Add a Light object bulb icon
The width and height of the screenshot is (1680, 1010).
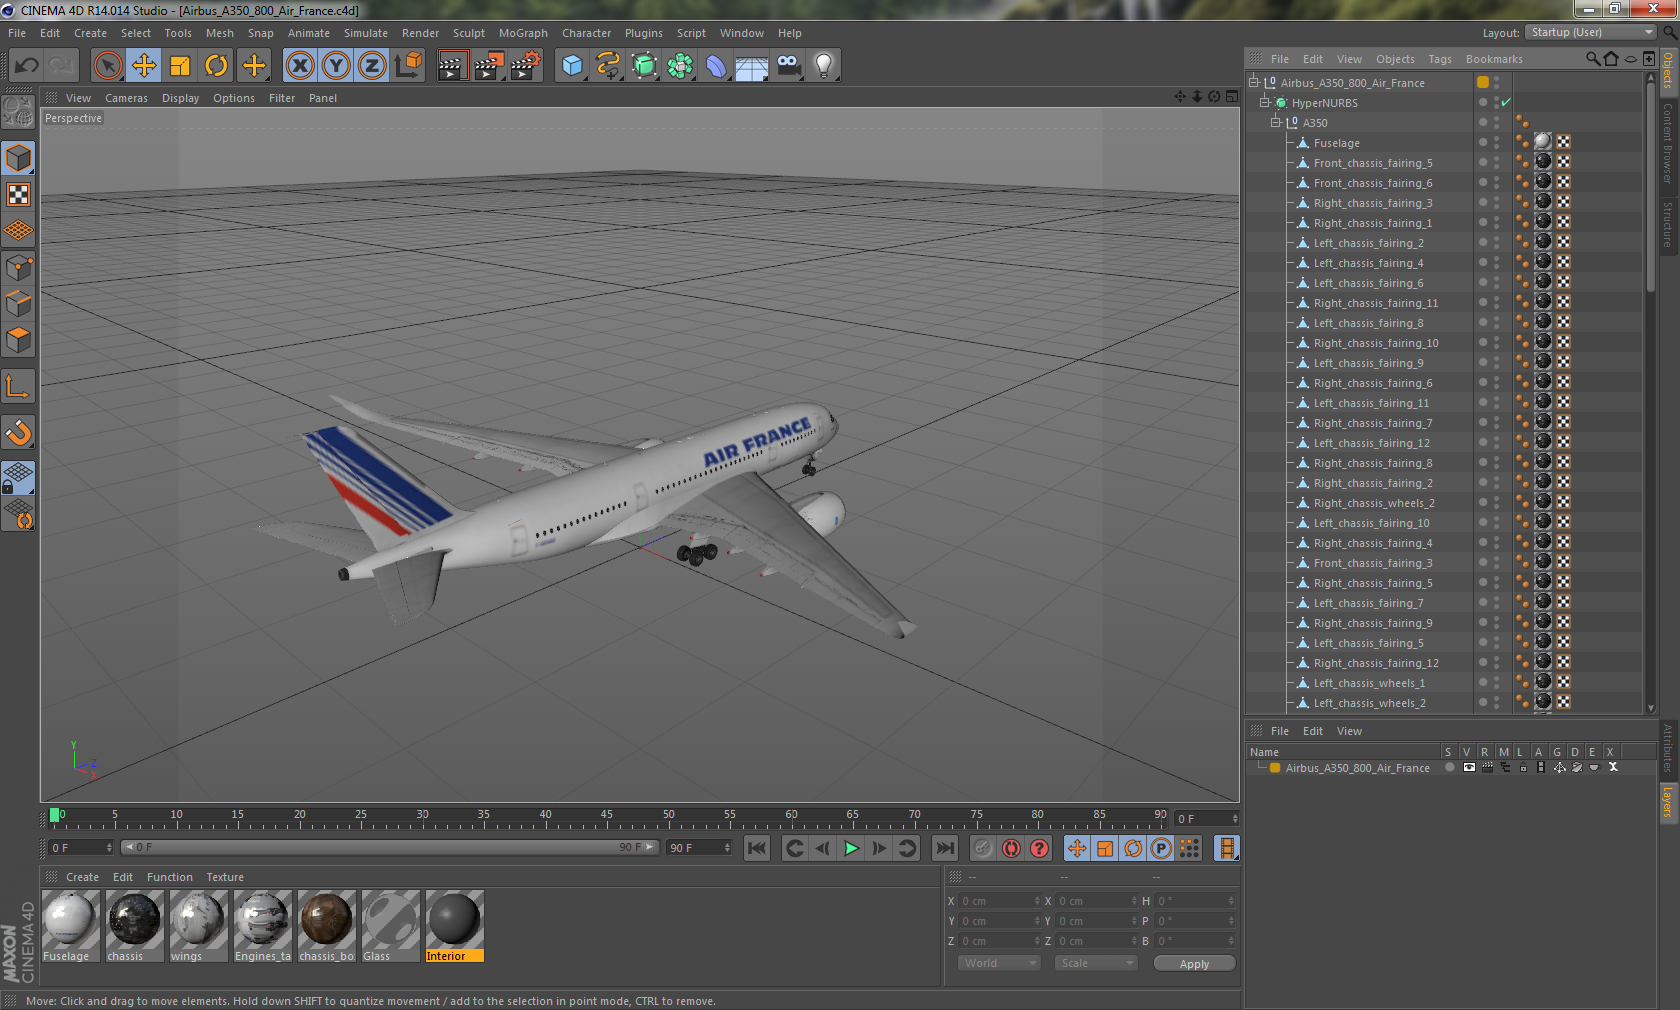[x=824, y=66]
